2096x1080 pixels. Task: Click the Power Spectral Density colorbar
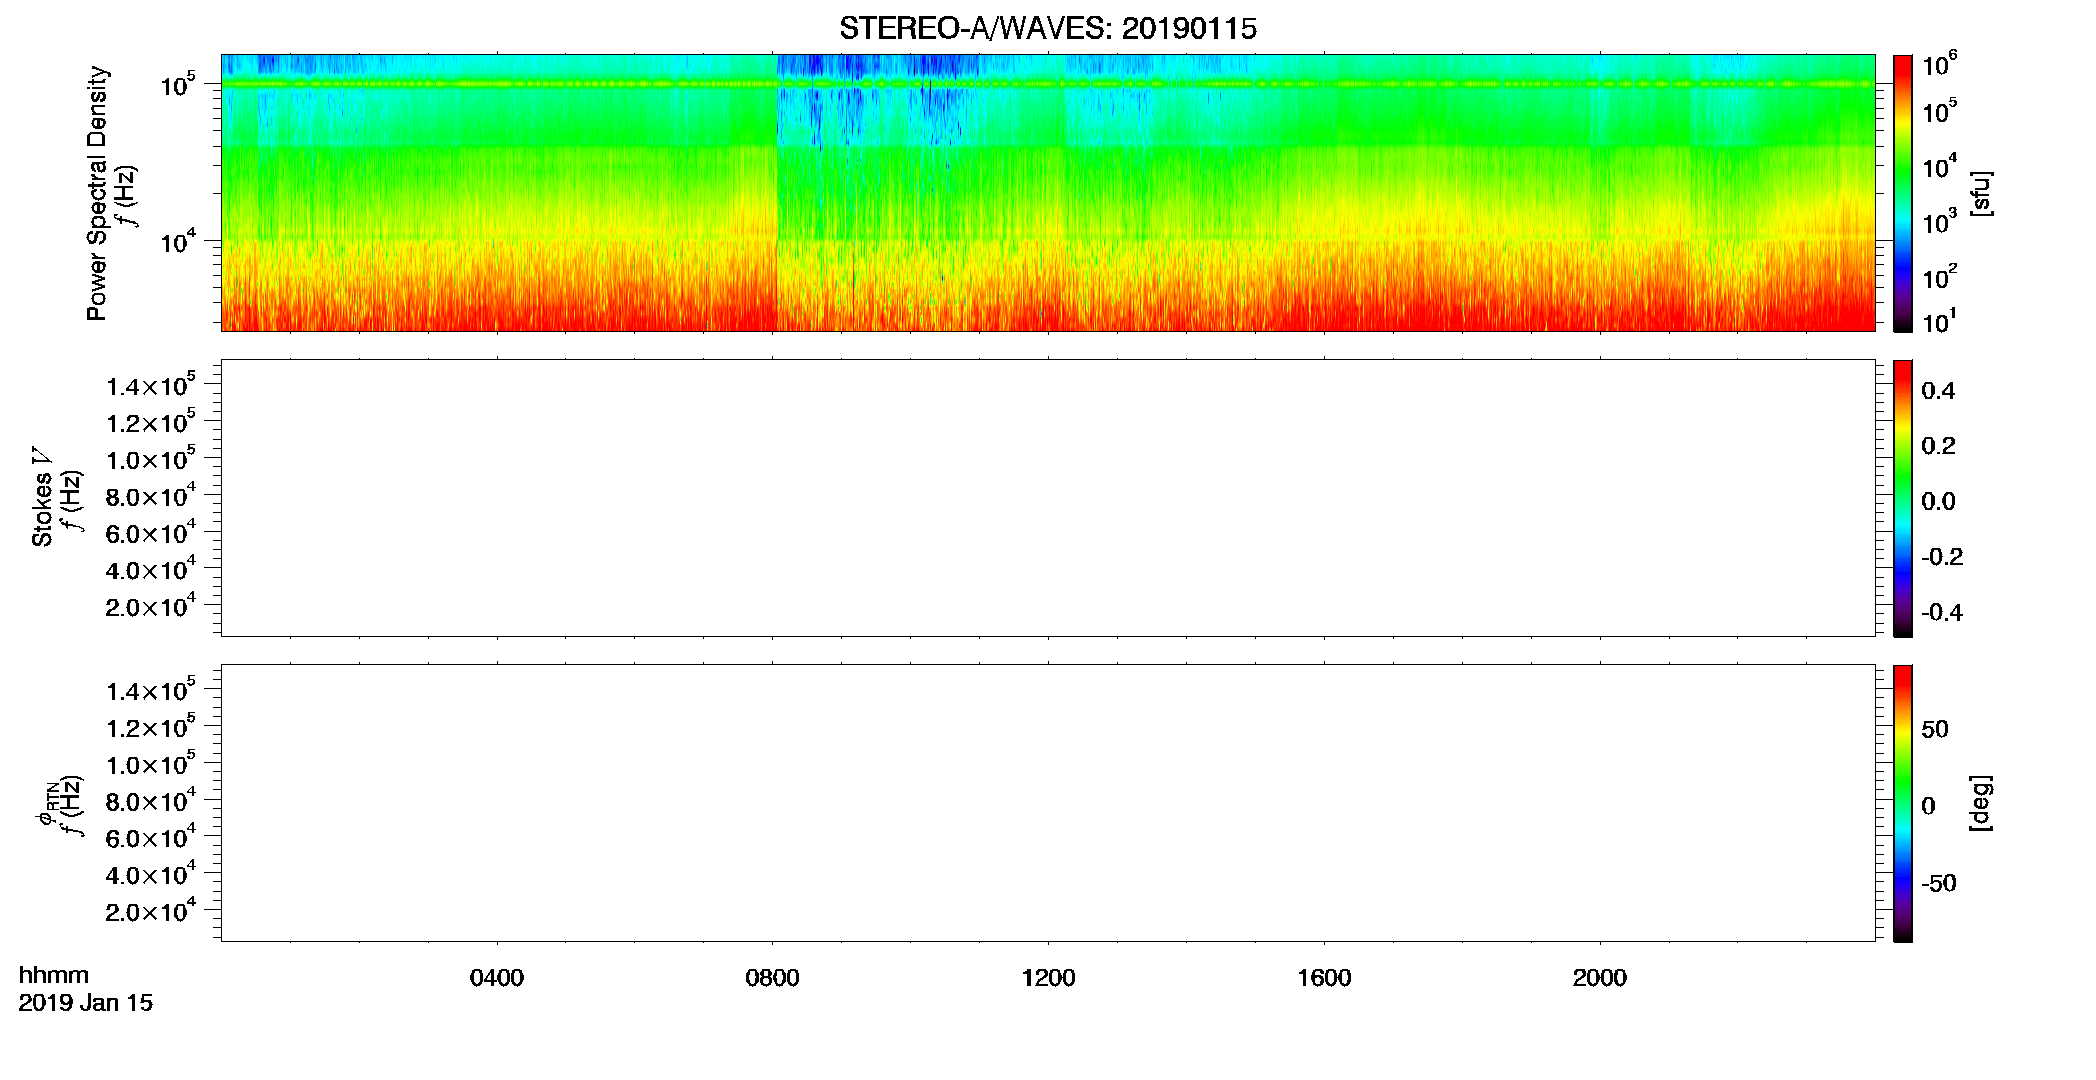click(1902, 193)
